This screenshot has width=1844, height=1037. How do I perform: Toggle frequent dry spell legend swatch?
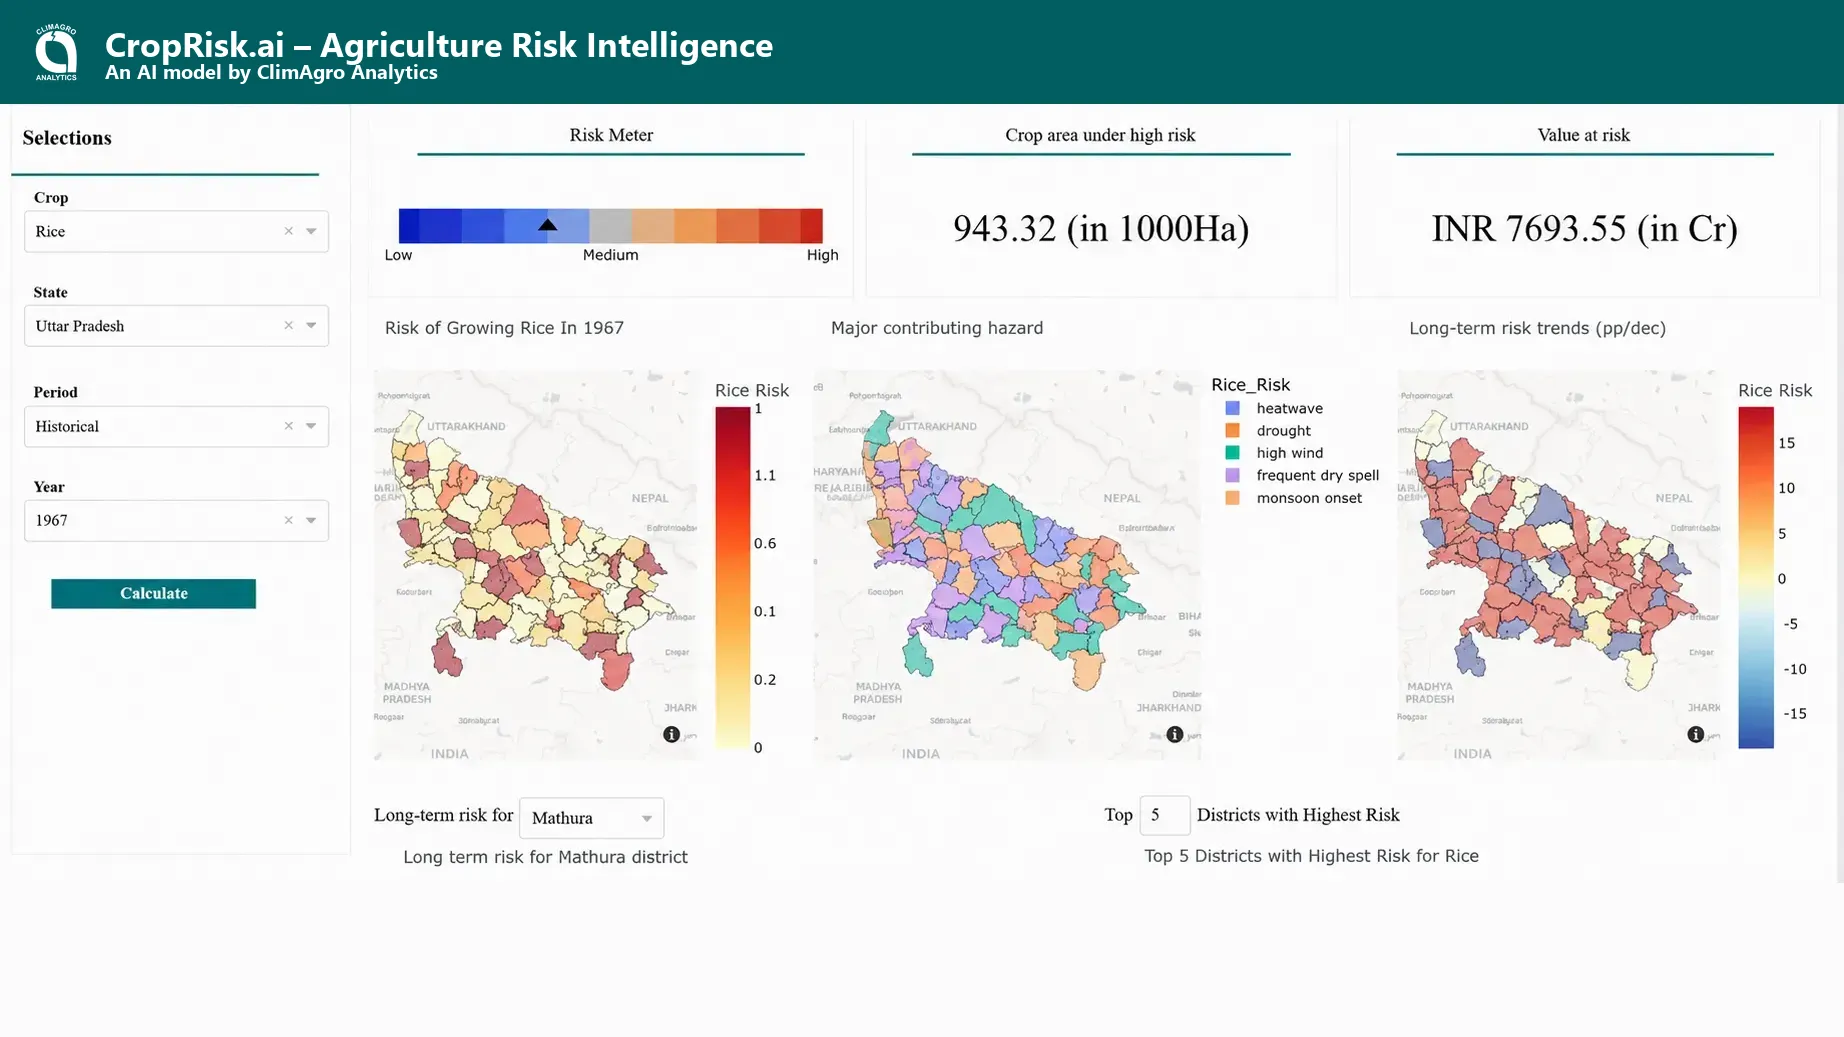(1233, 475)
